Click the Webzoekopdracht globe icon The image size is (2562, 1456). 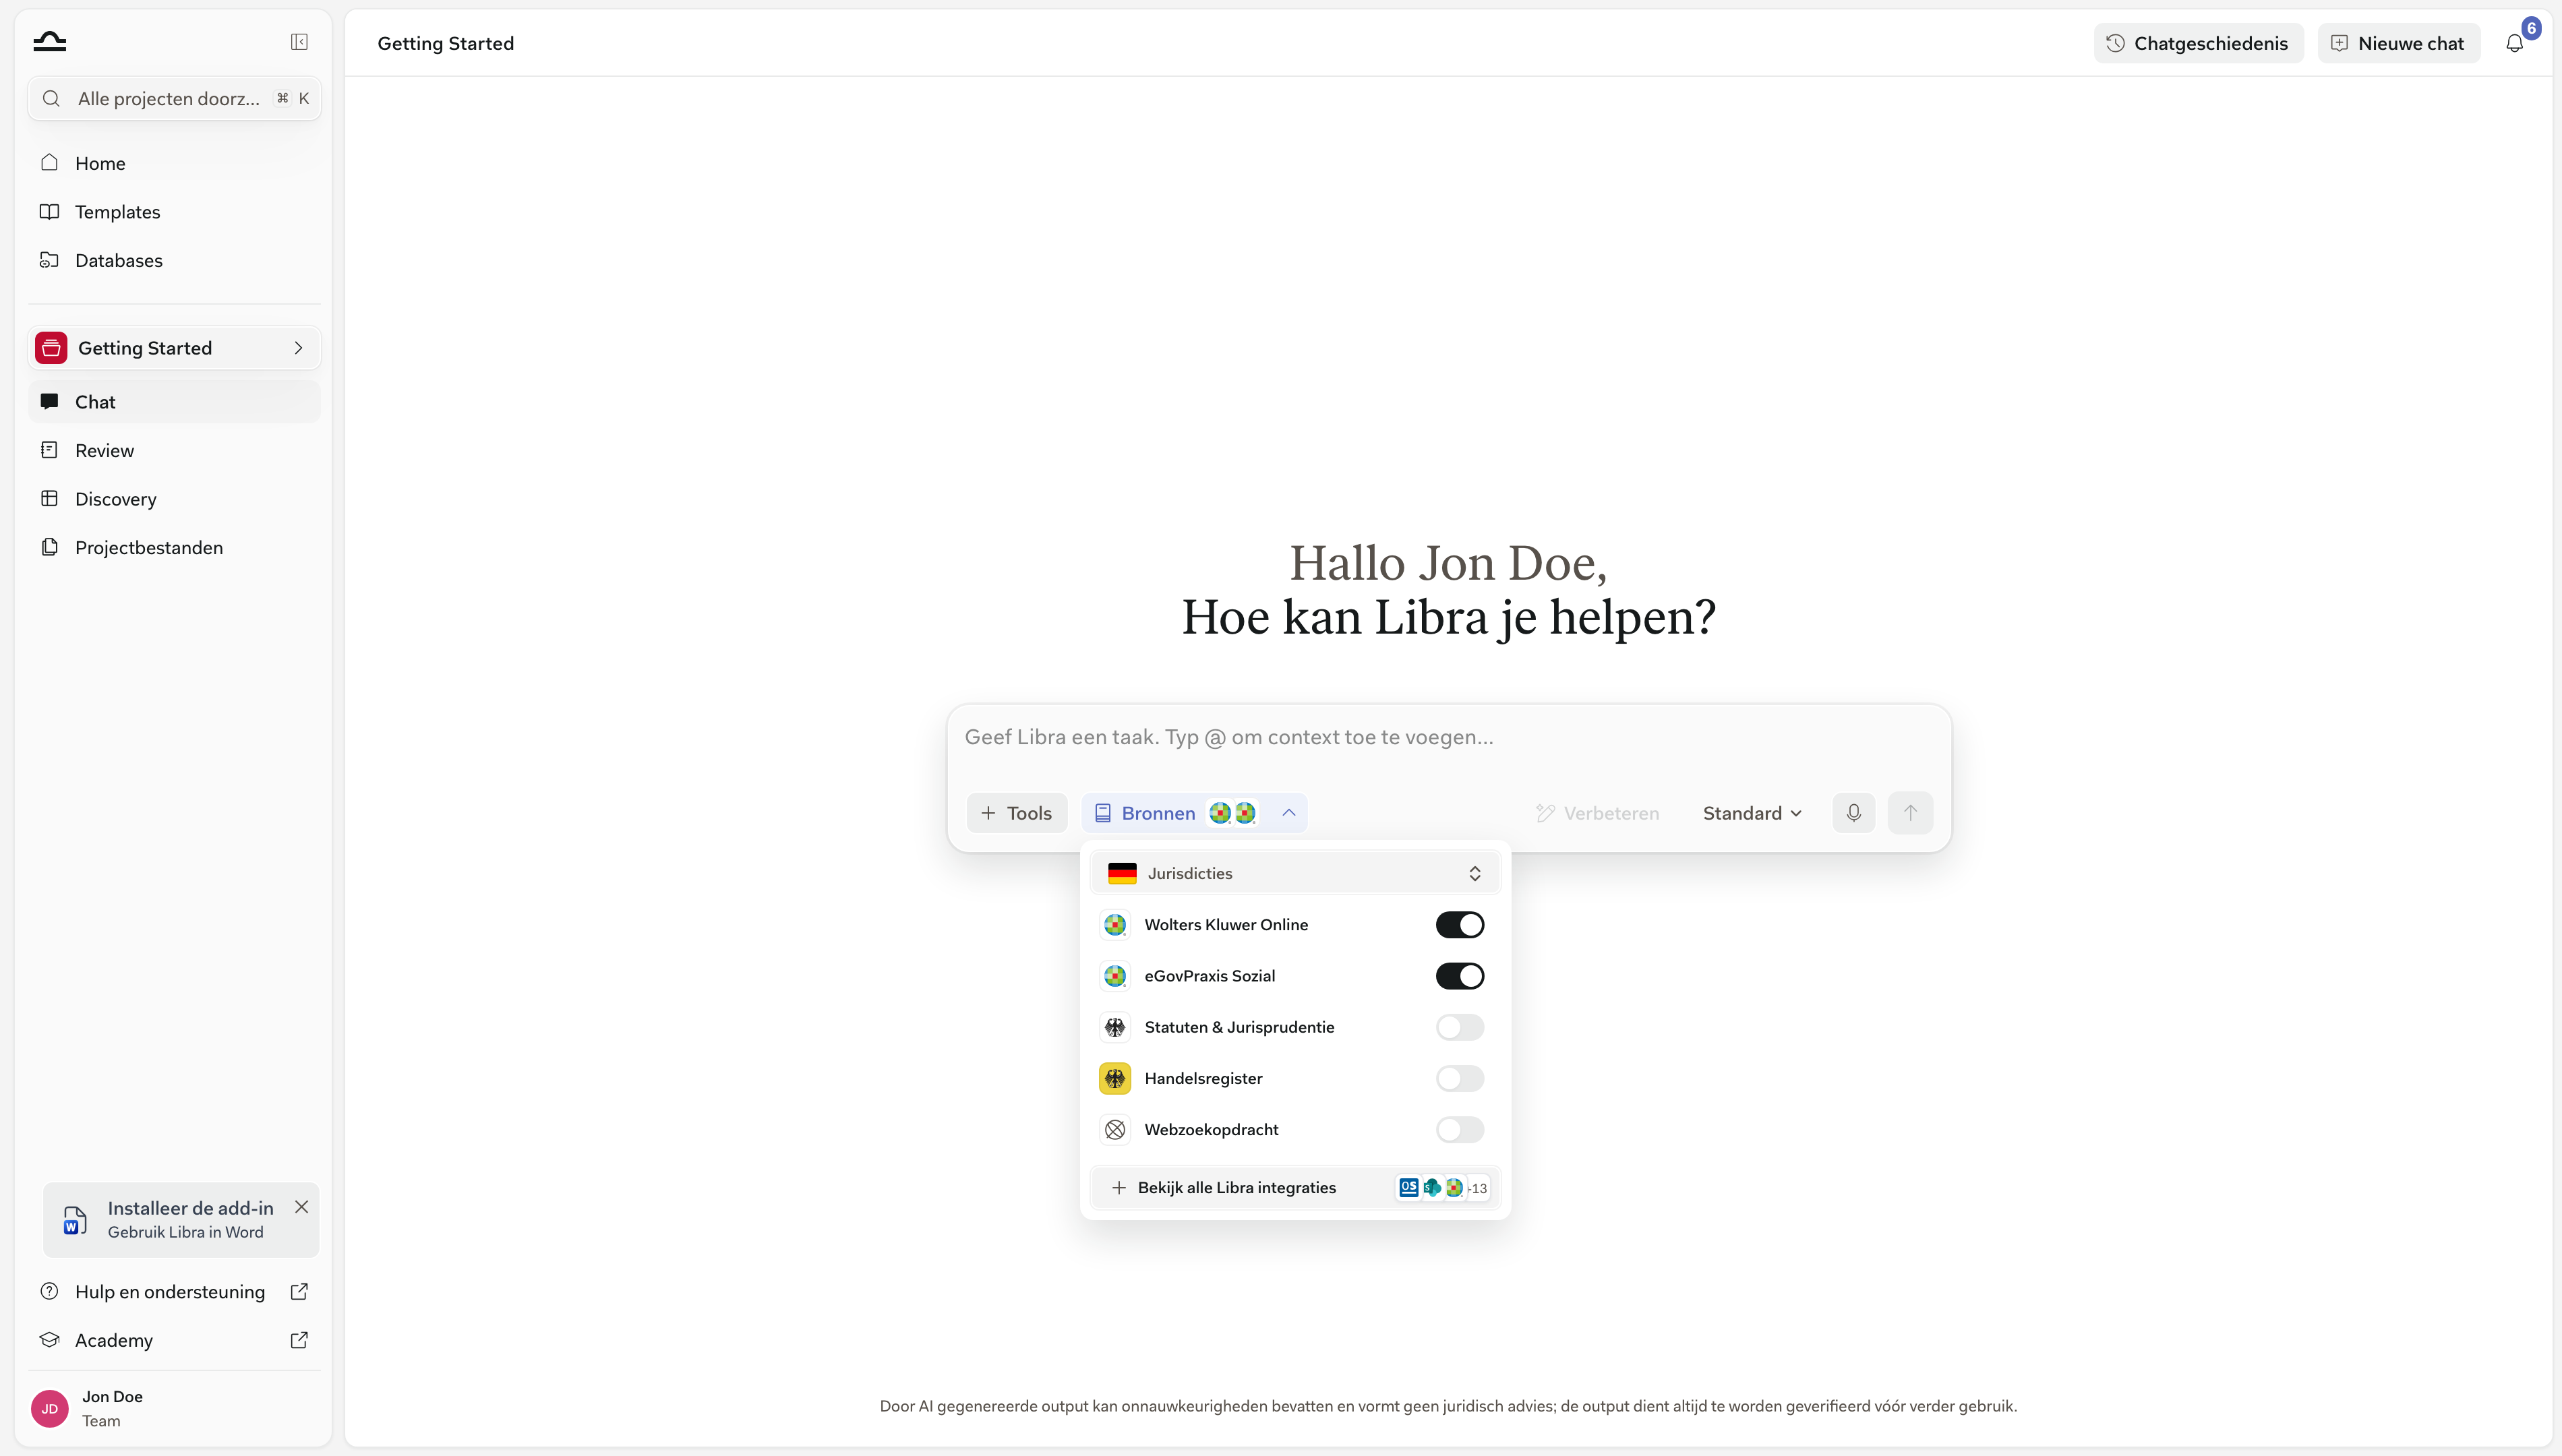click(1115, 1130)
